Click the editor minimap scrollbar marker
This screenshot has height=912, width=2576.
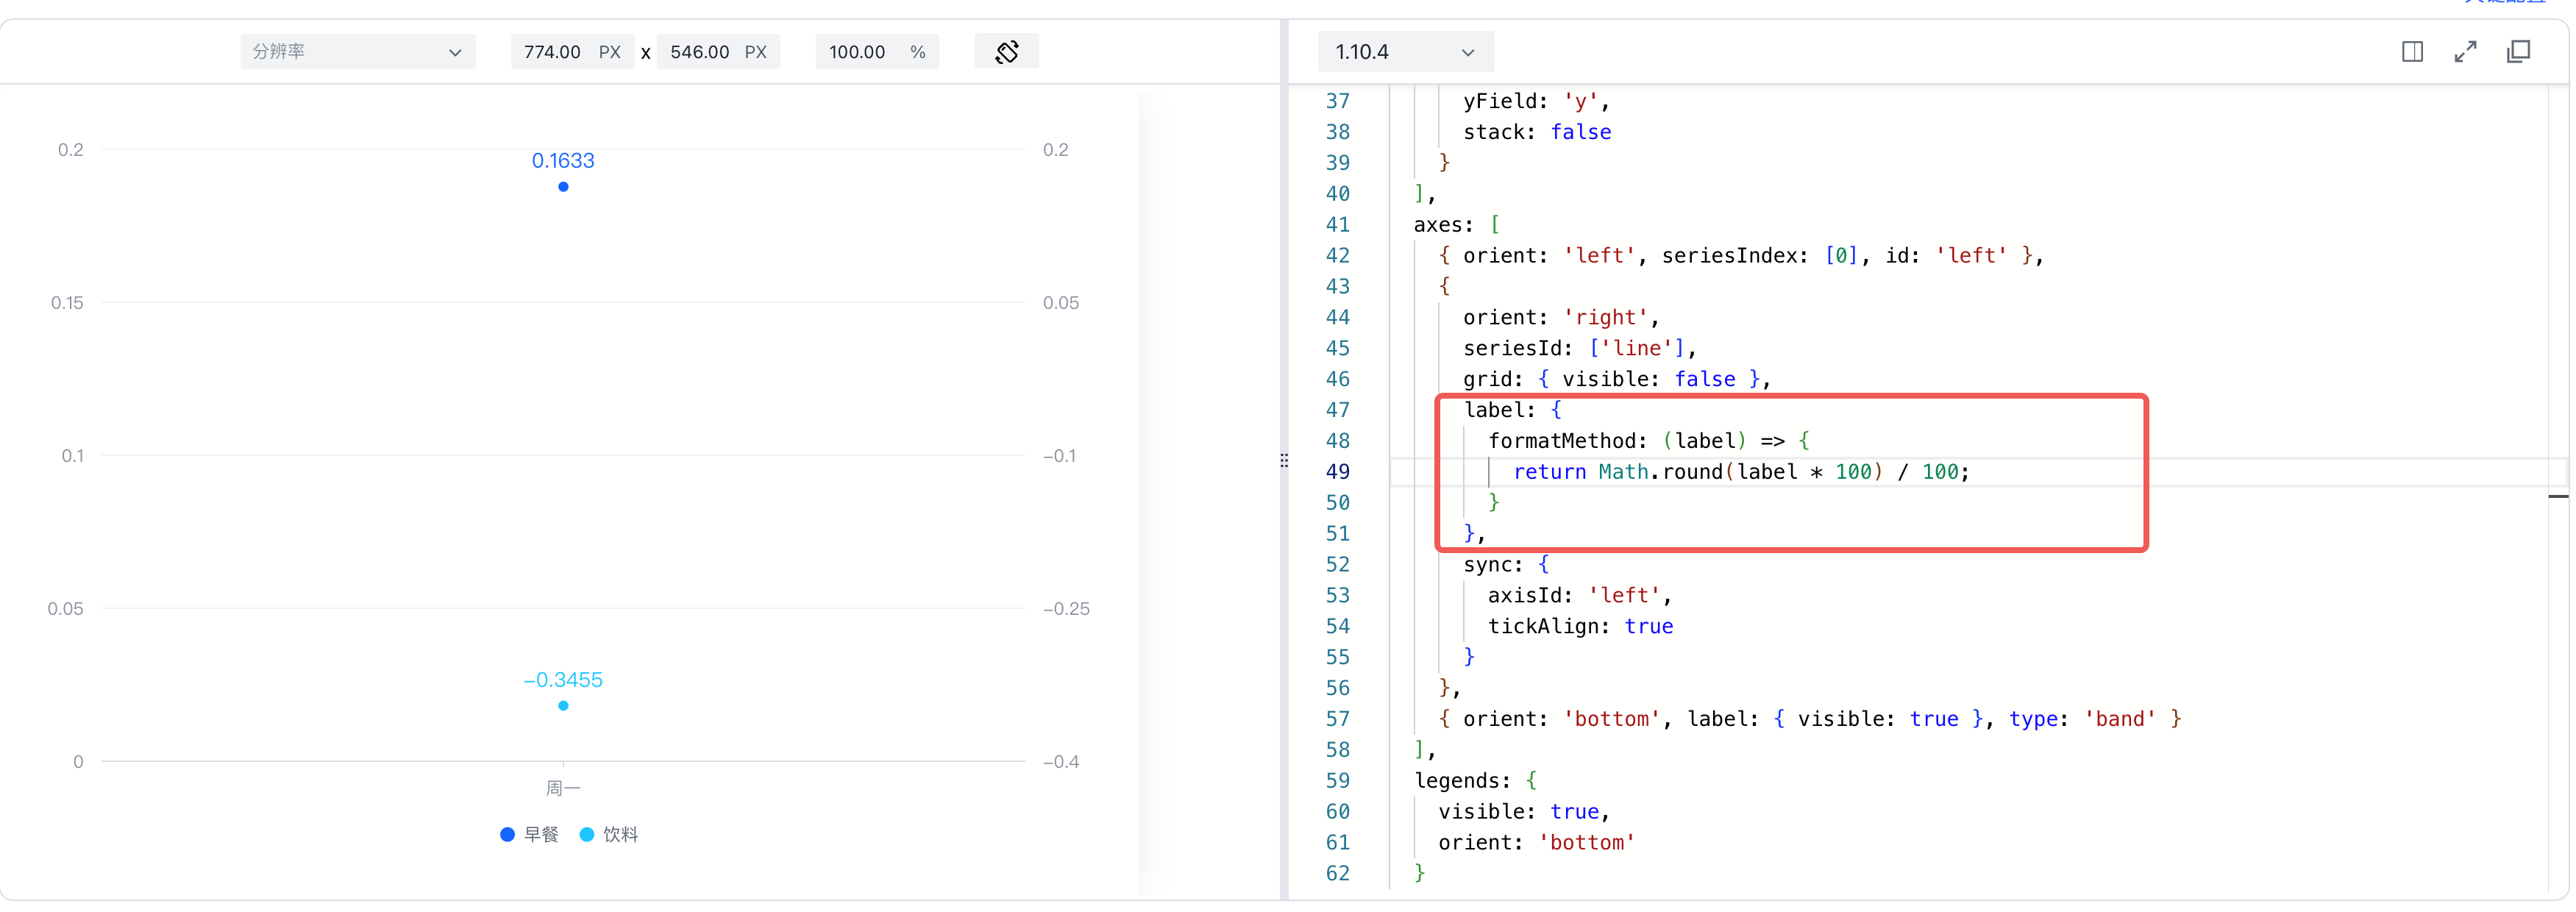point(2558,496)
